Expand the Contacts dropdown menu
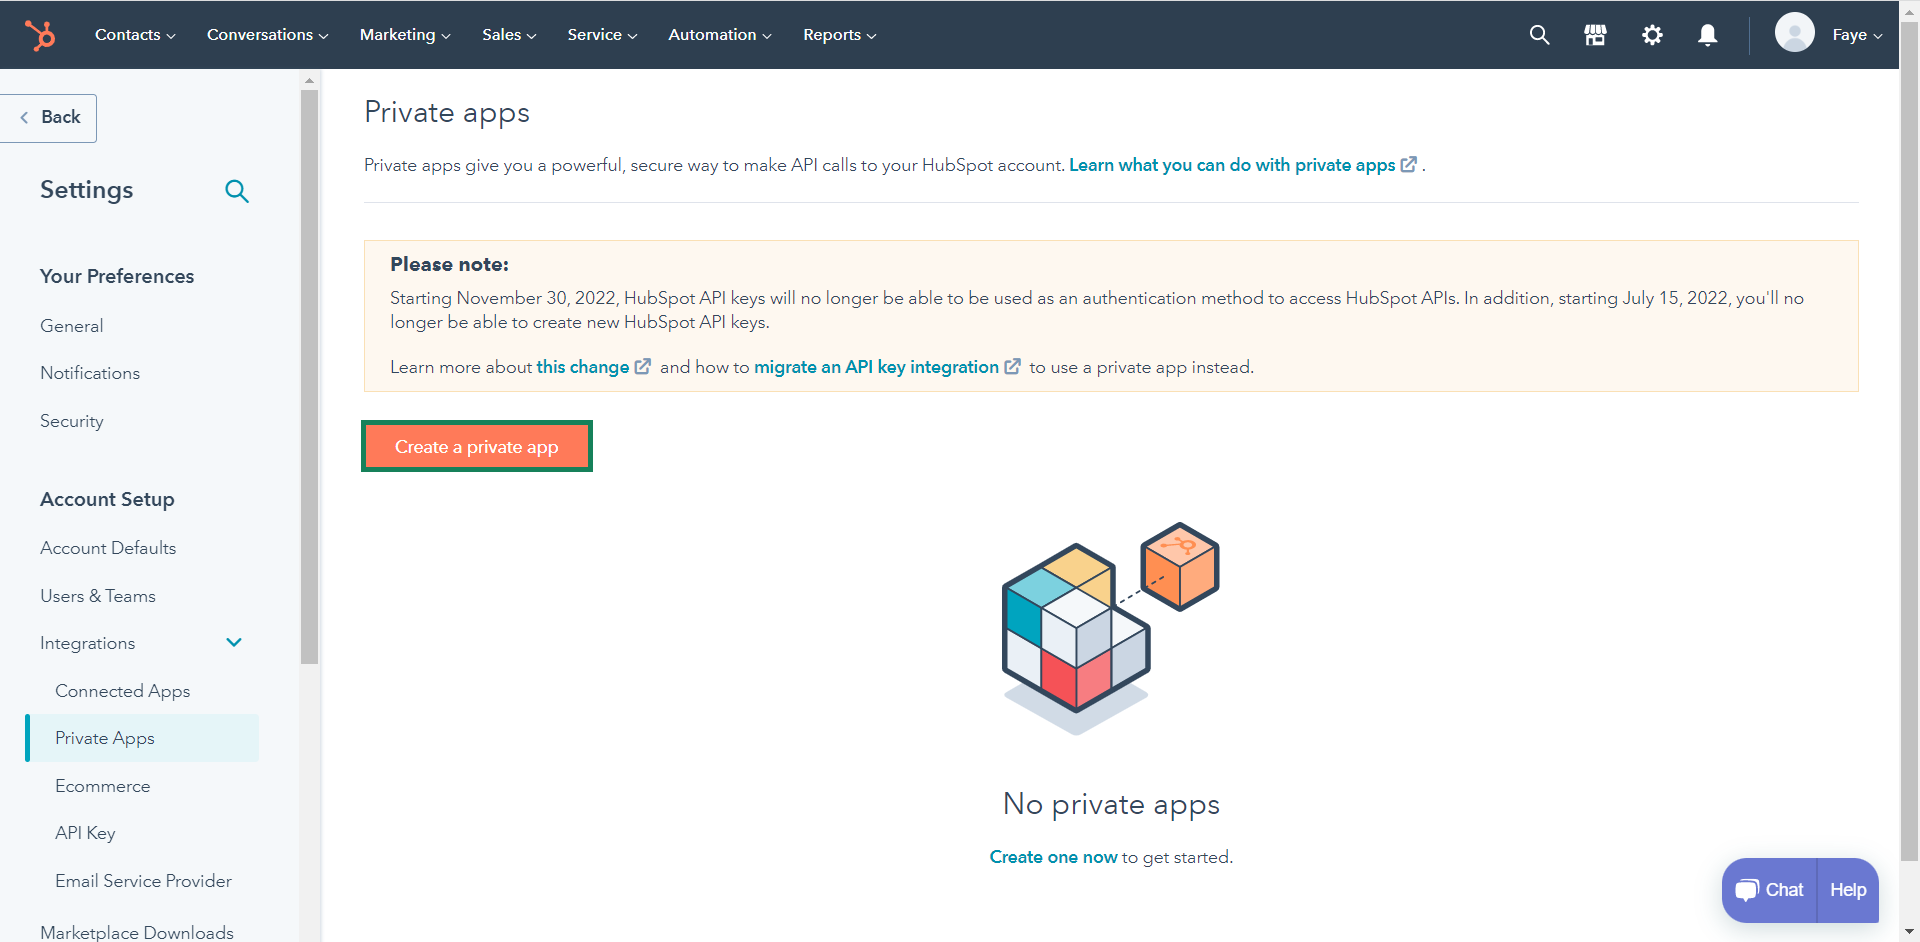The height and width of the screenshot is (942, 1920). (135, 35)
